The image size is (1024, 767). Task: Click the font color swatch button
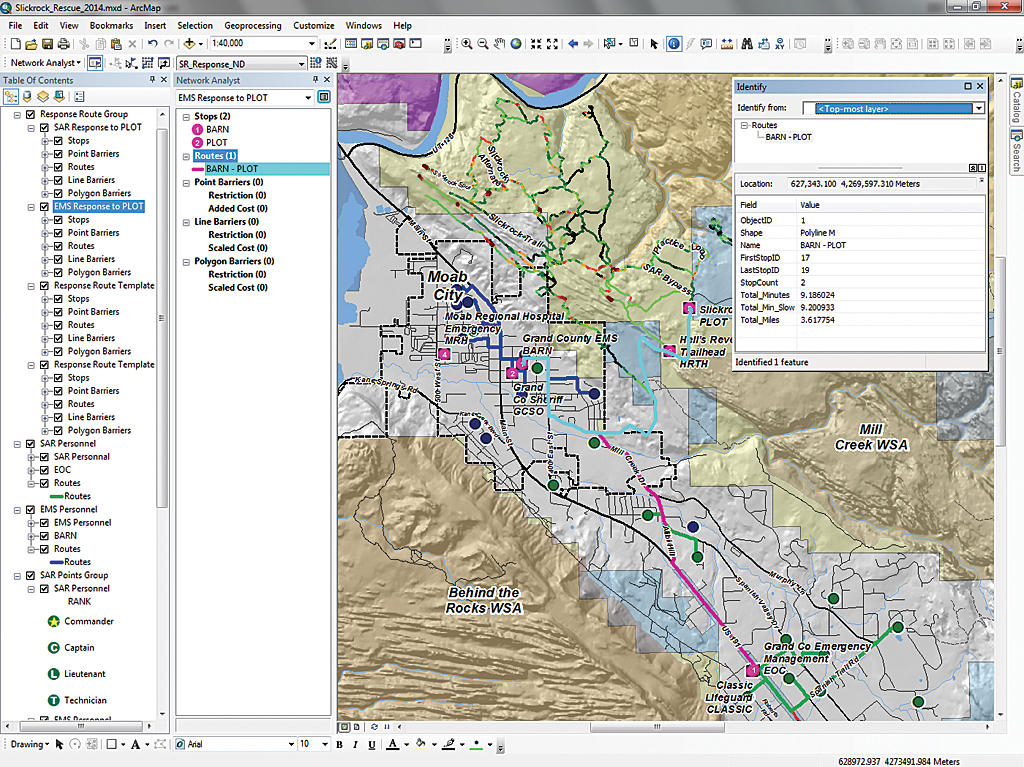point(392,745)
